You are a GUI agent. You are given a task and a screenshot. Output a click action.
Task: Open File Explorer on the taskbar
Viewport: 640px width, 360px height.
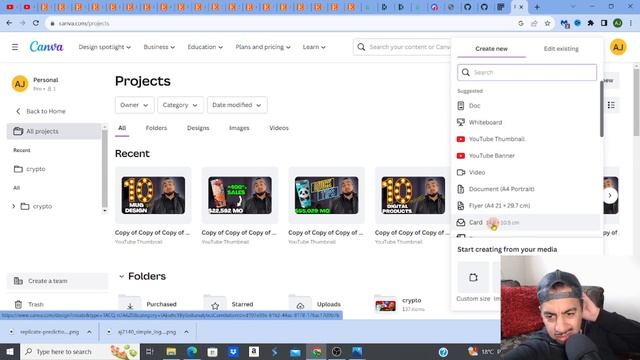click(x=171, y=351)
